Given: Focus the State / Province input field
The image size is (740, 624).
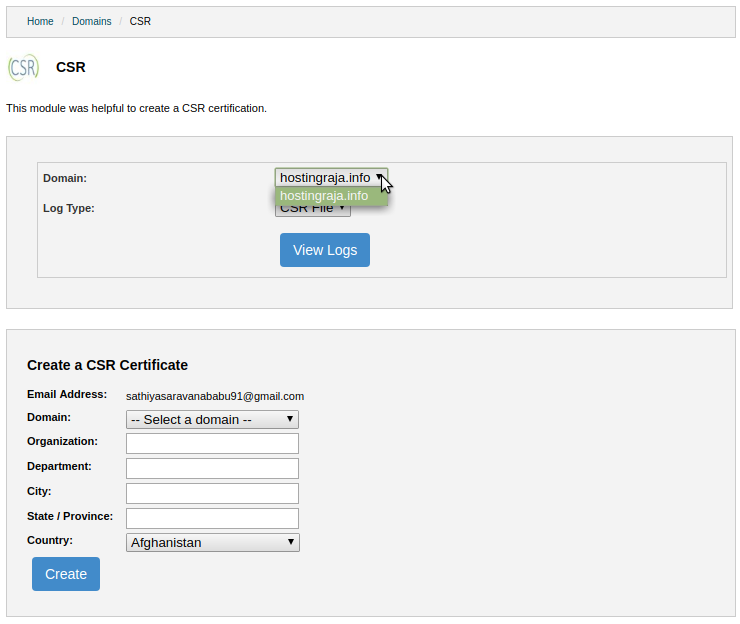Looking at the screenshot, I should pos(212,518).
